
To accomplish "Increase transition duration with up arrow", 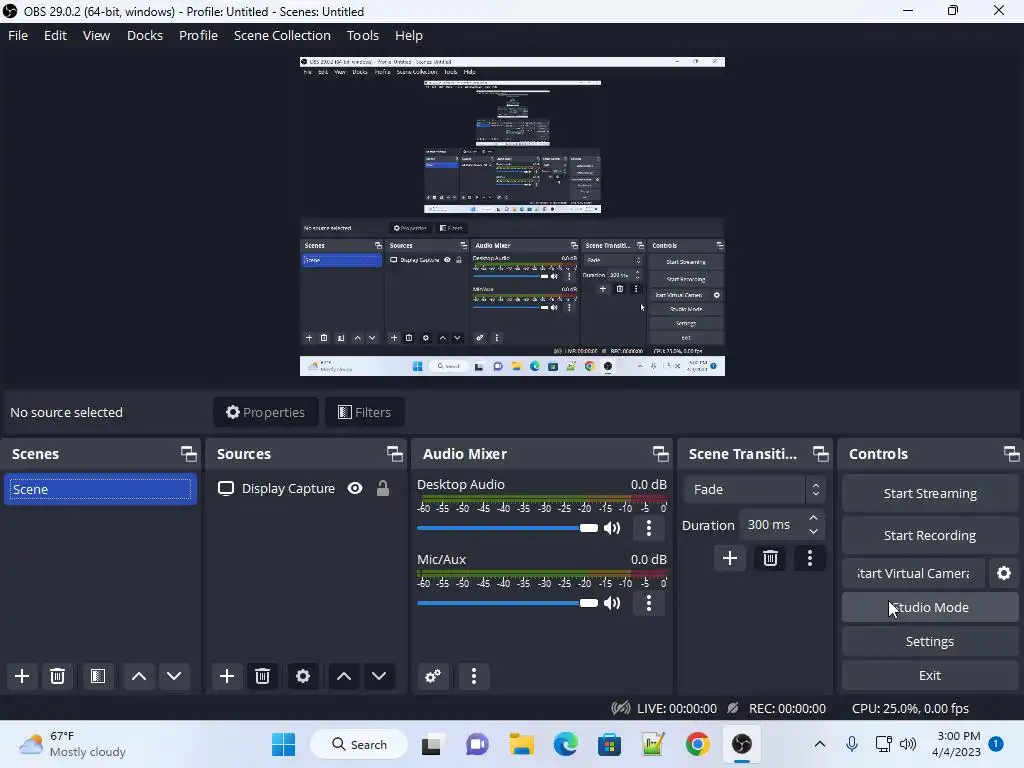I will coord(813,518).
